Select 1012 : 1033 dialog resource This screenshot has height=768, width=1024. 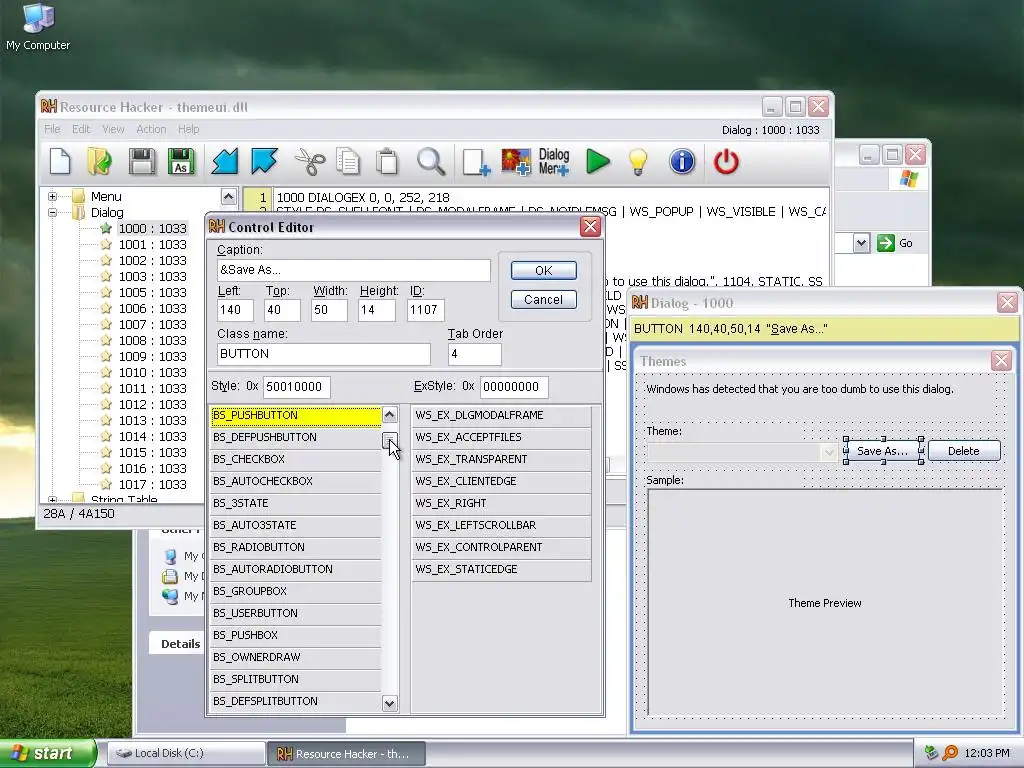(152, 404)
